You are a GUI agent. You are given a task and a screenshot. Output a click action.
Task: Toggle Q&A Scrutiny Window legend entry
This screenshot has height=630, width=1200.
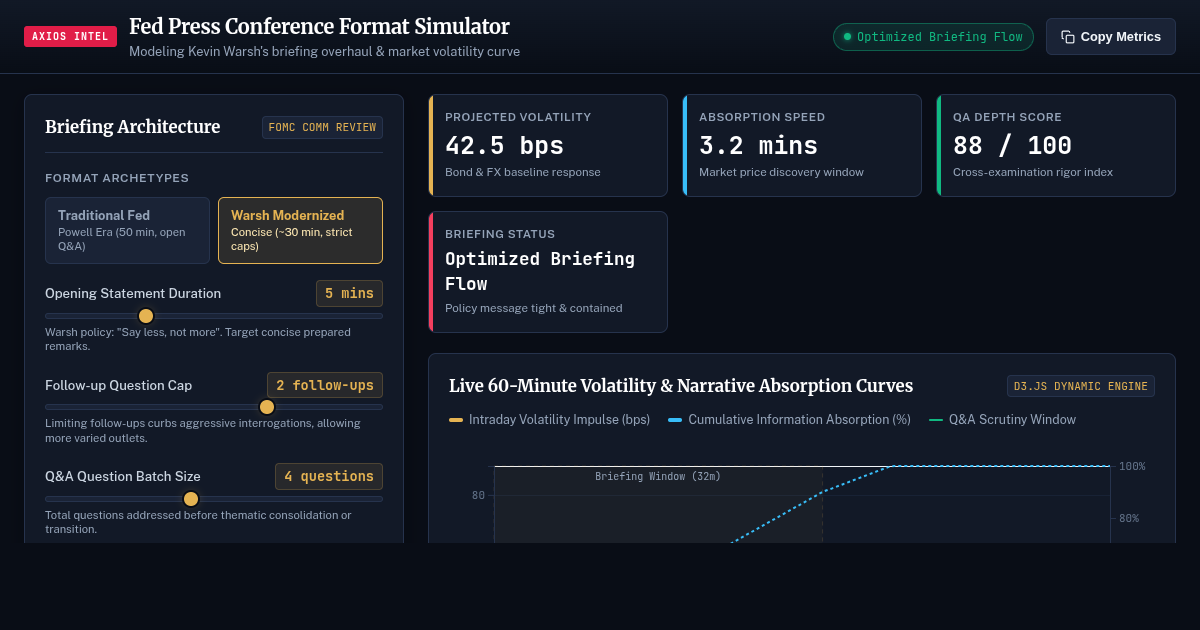point(1002,420)
